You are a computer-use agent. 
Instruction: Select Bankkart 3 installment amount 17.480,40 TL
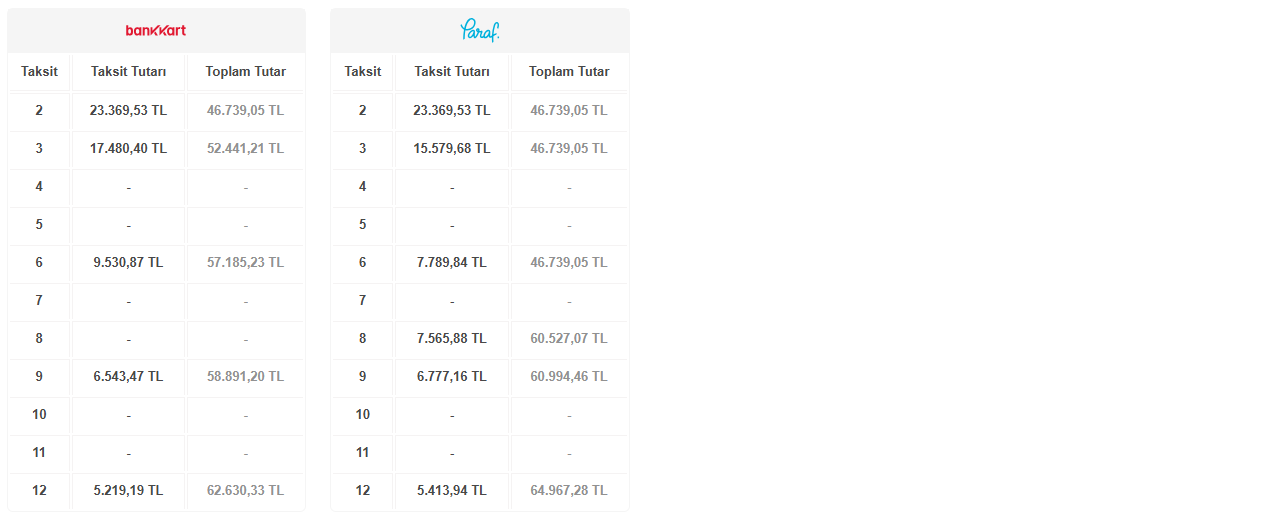pos(128,148)
